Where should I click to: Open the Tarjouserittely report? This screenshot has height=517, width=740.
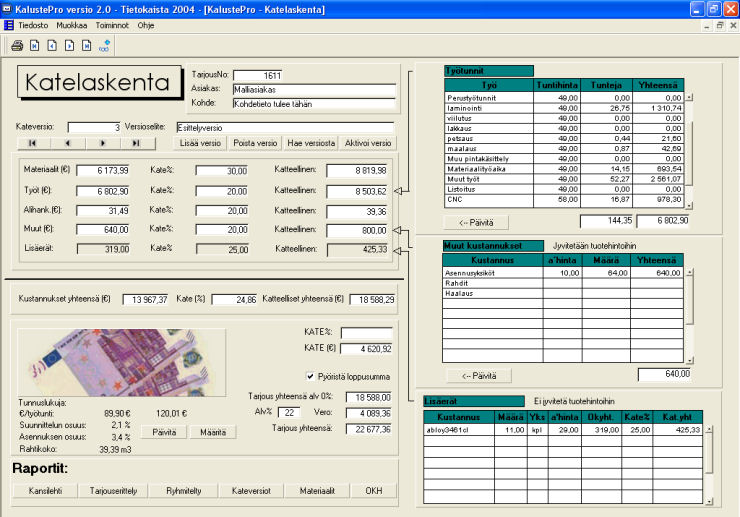113,491
